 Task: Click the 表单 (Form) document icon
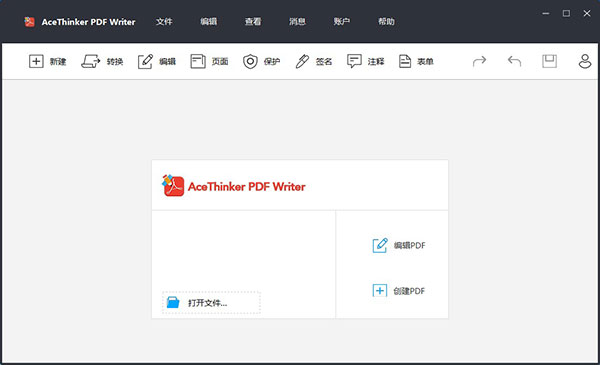click(405, 61)
